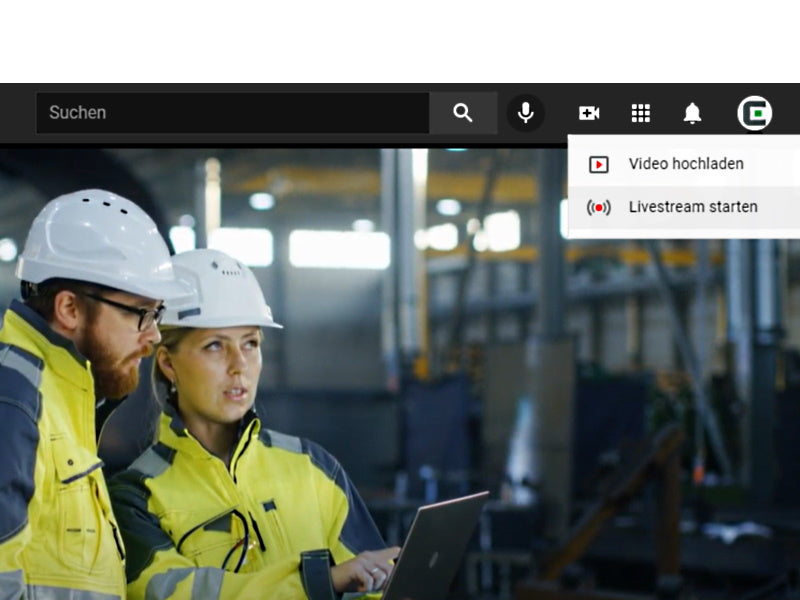Open the account avatar menu

click(754, 113)
